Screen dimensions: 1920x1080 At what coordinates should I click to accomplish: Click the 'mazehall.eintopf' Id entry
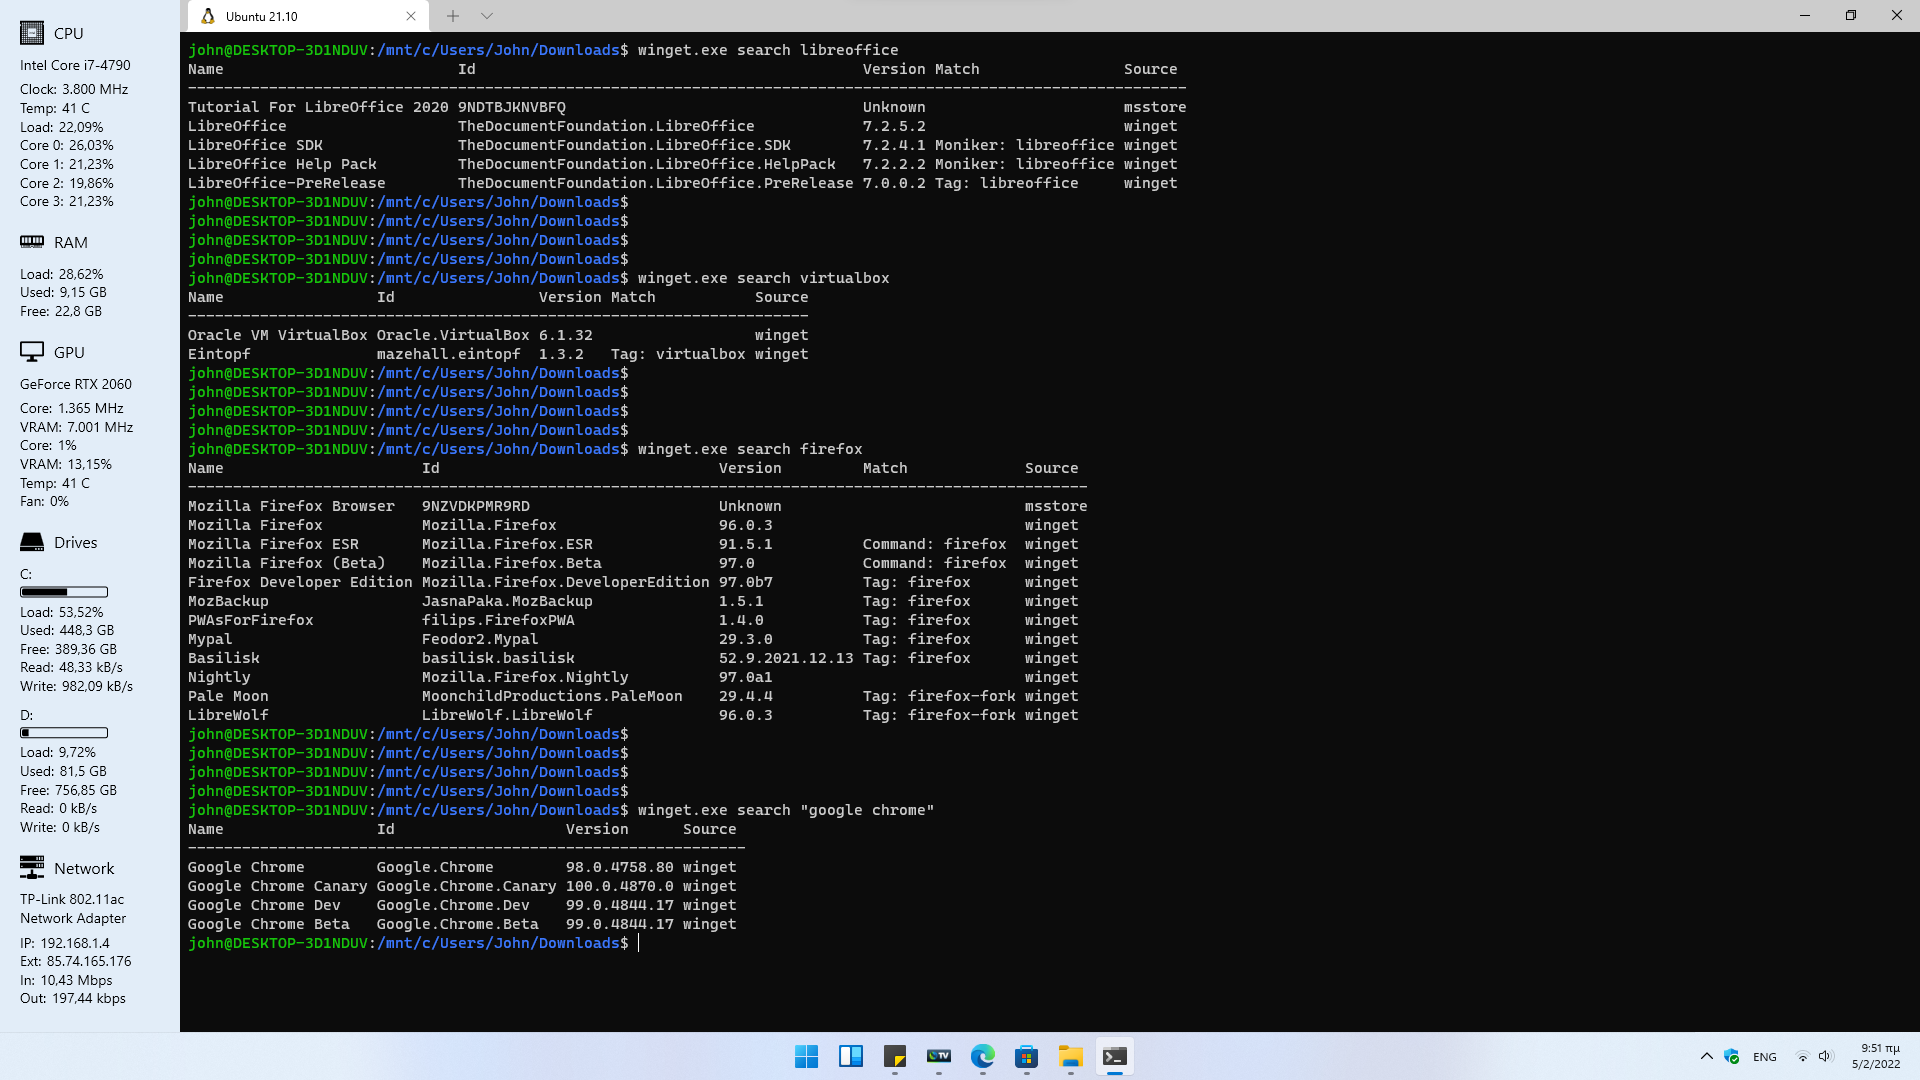coord(449,354)
